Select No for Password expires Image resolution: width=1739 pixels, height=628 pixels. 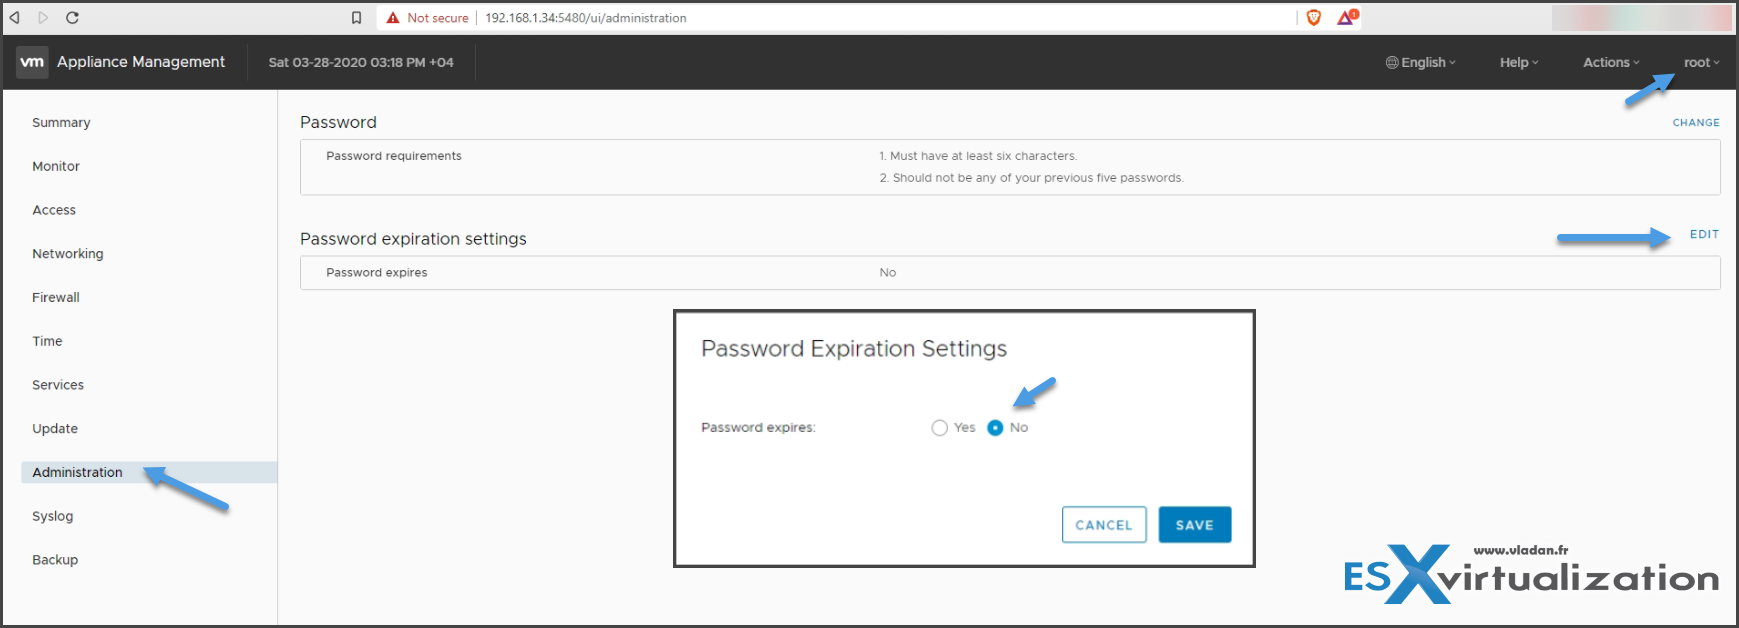click(995, 428)
